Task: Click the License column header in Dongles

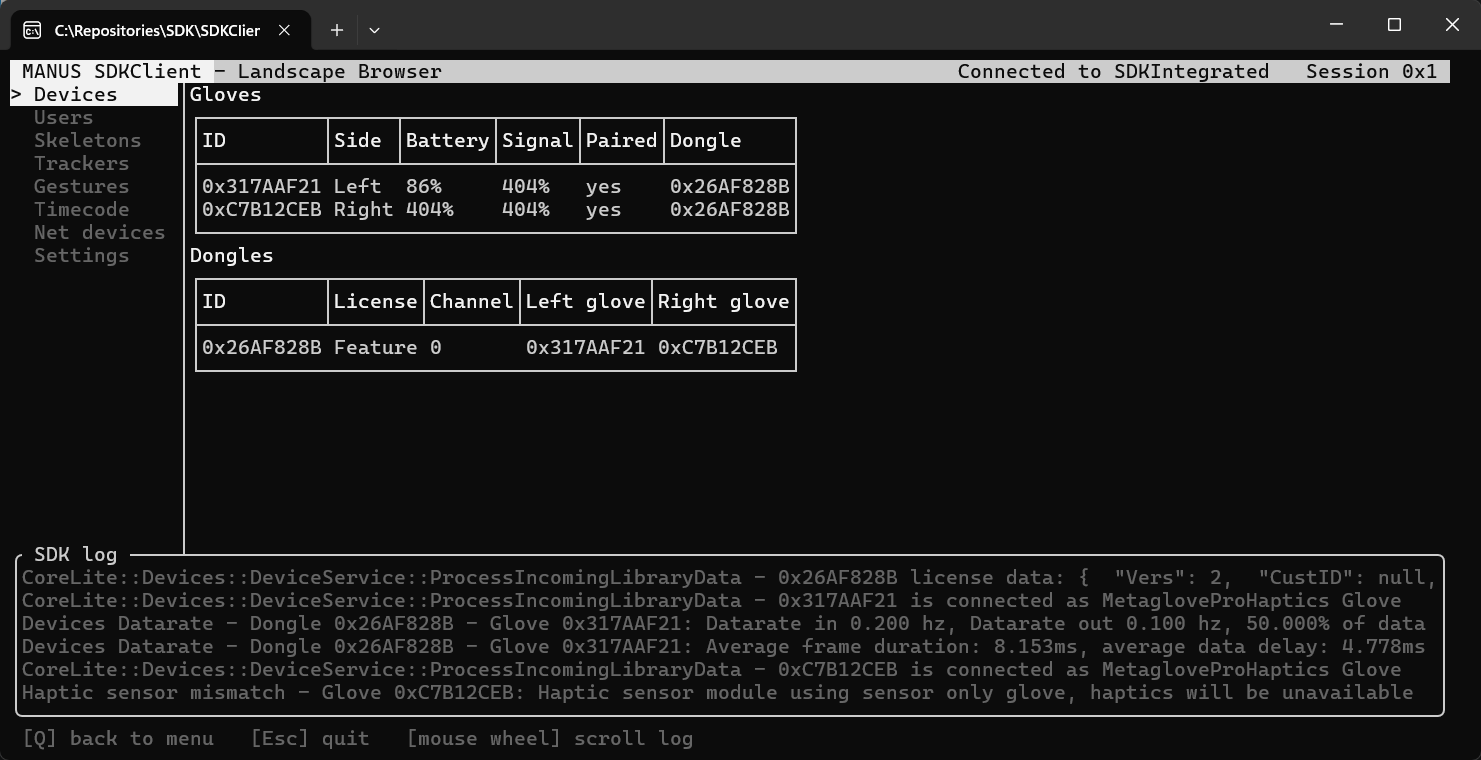Action: point(375,301)
